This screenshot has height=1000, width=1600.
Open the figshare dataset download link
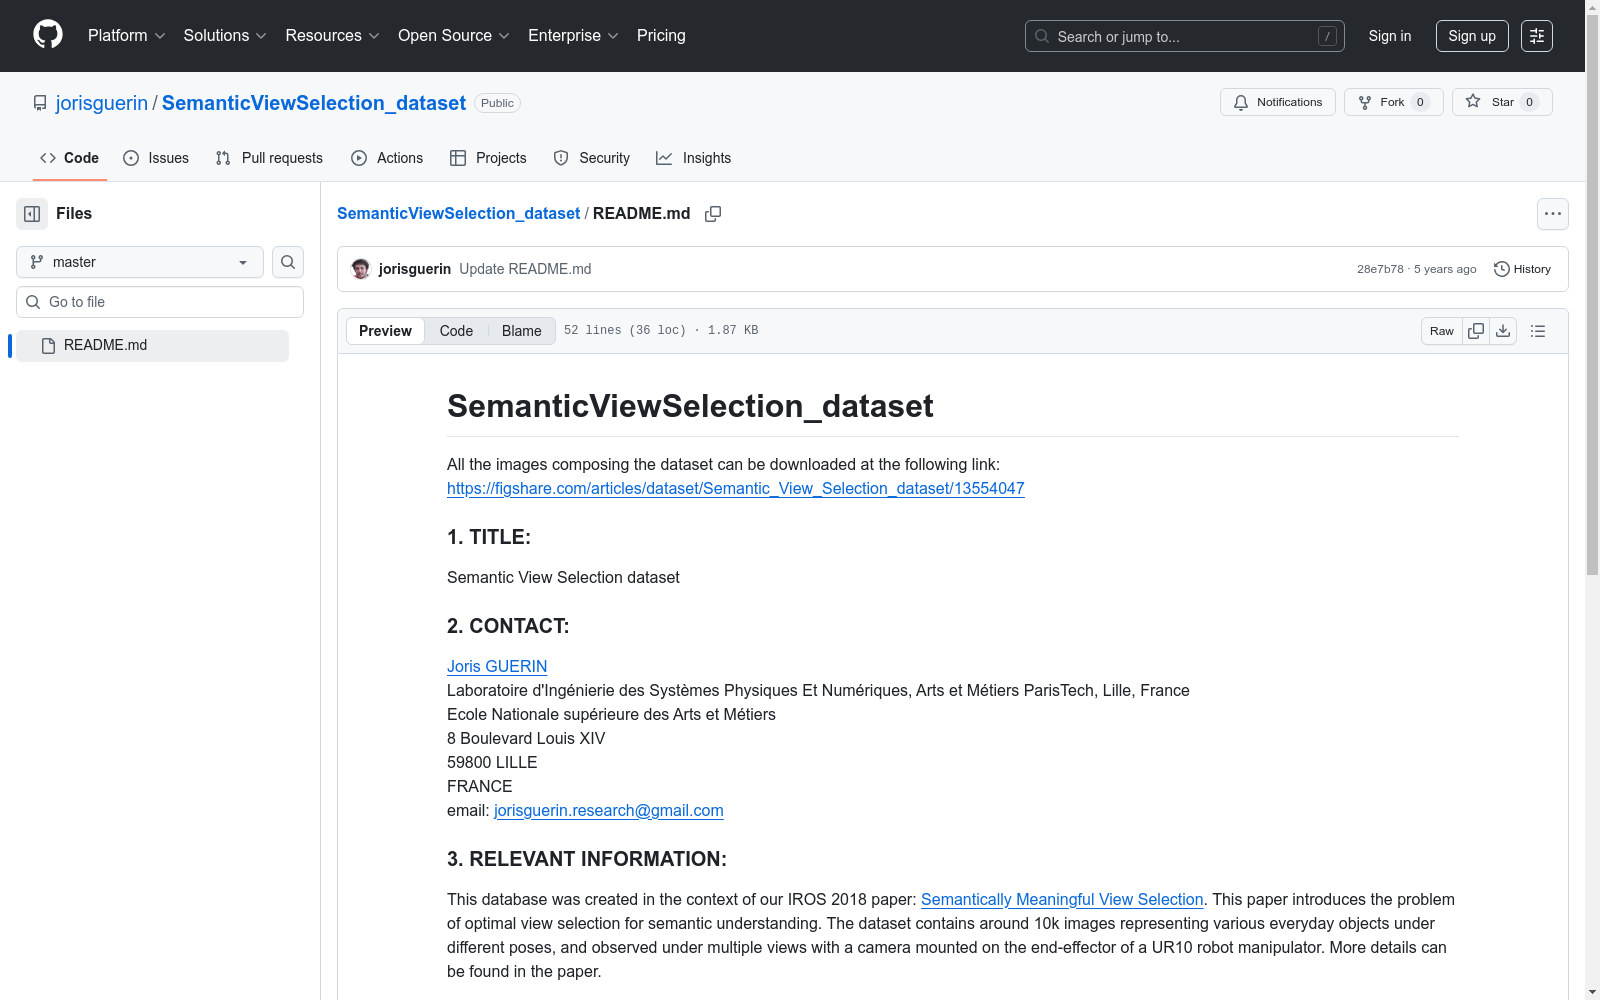coord(735,488)
